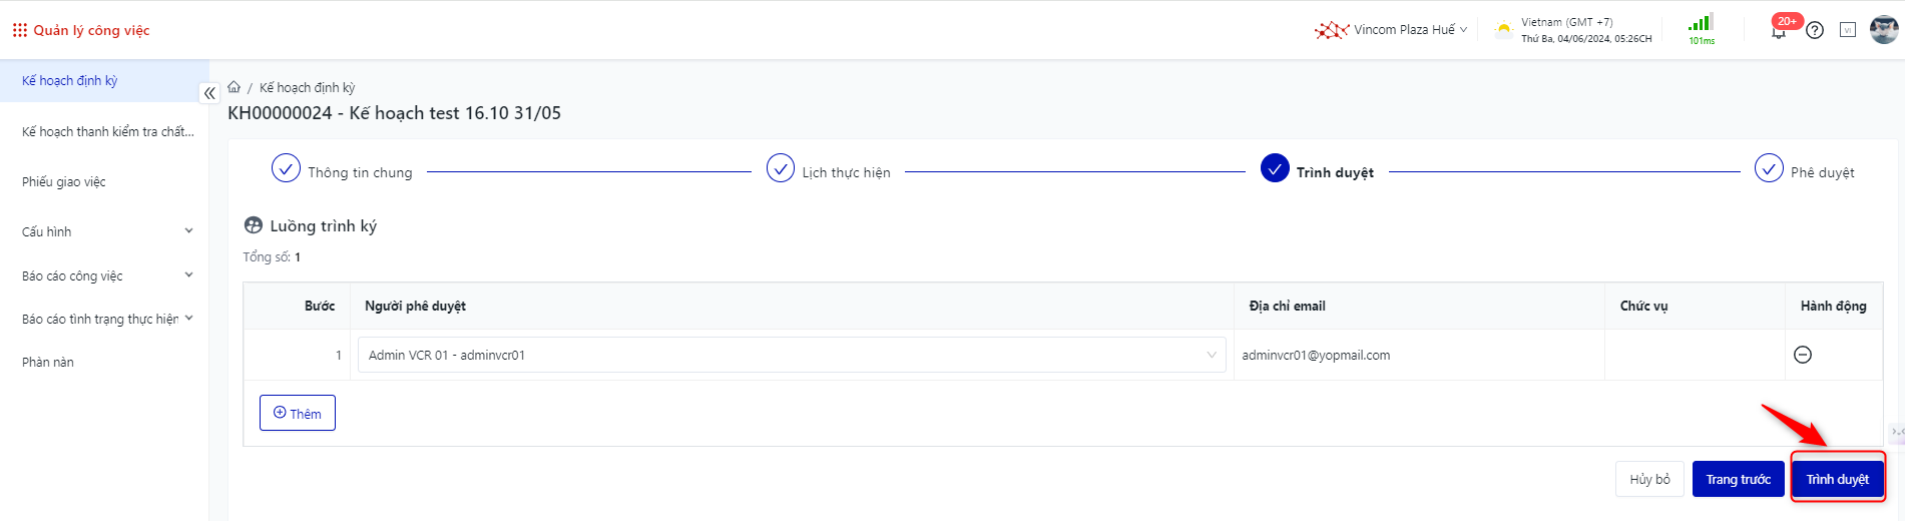This screenshot has height=521, width=1905.
Task: Click Kế hoạch định kỳ breadcrumb link
Action: (x=307, y=87)
